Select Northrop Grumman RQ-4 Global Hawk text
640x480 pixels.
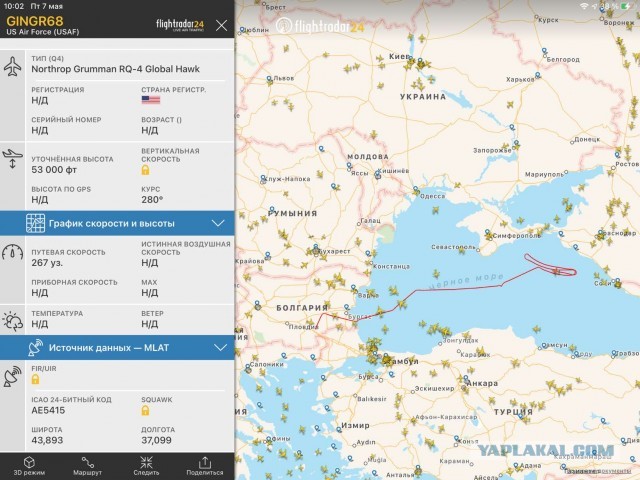click(x=116, y=69)
